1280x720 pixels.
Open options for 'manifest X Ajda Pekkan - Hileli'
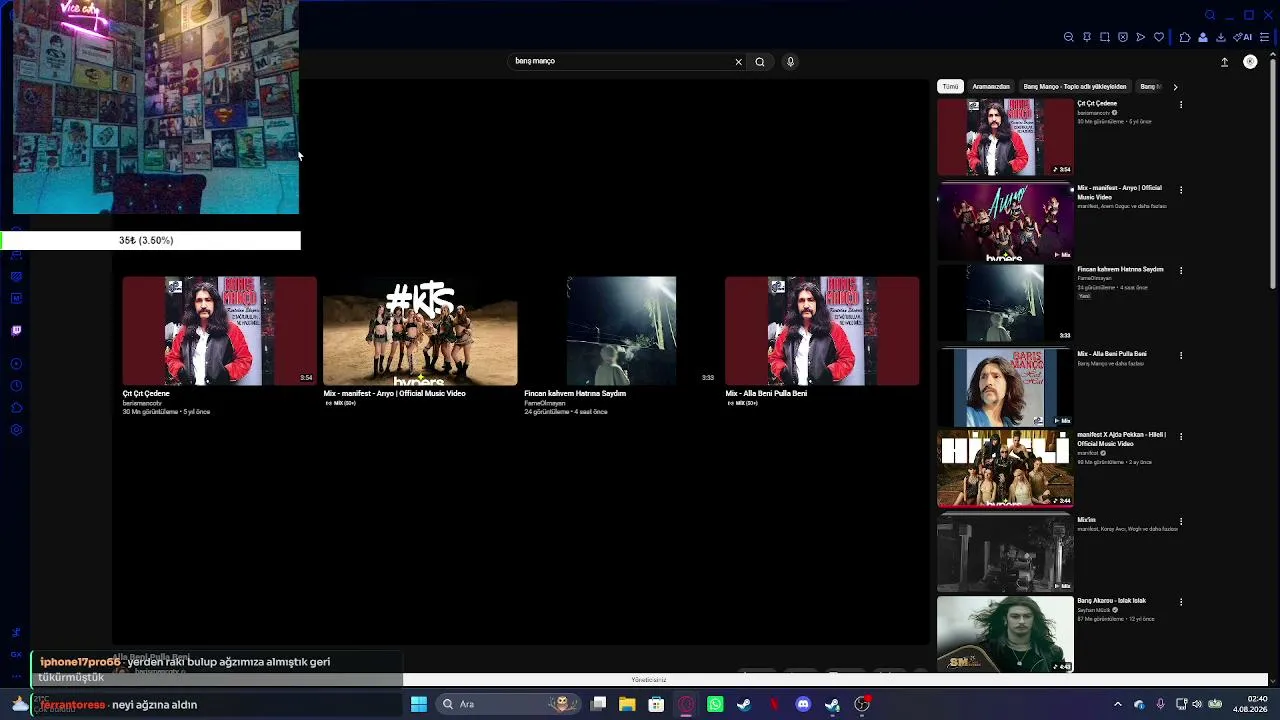click(1181, 436)
